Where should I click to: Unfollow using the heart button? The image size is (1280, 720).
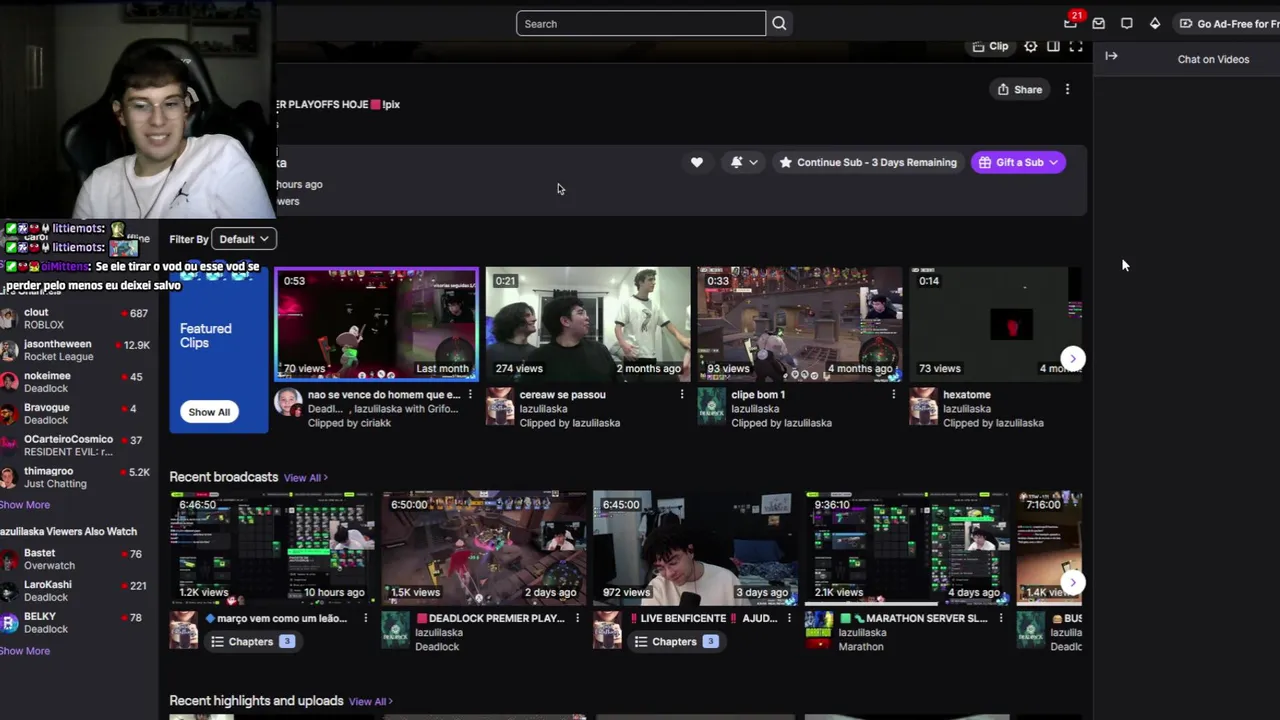697,162
